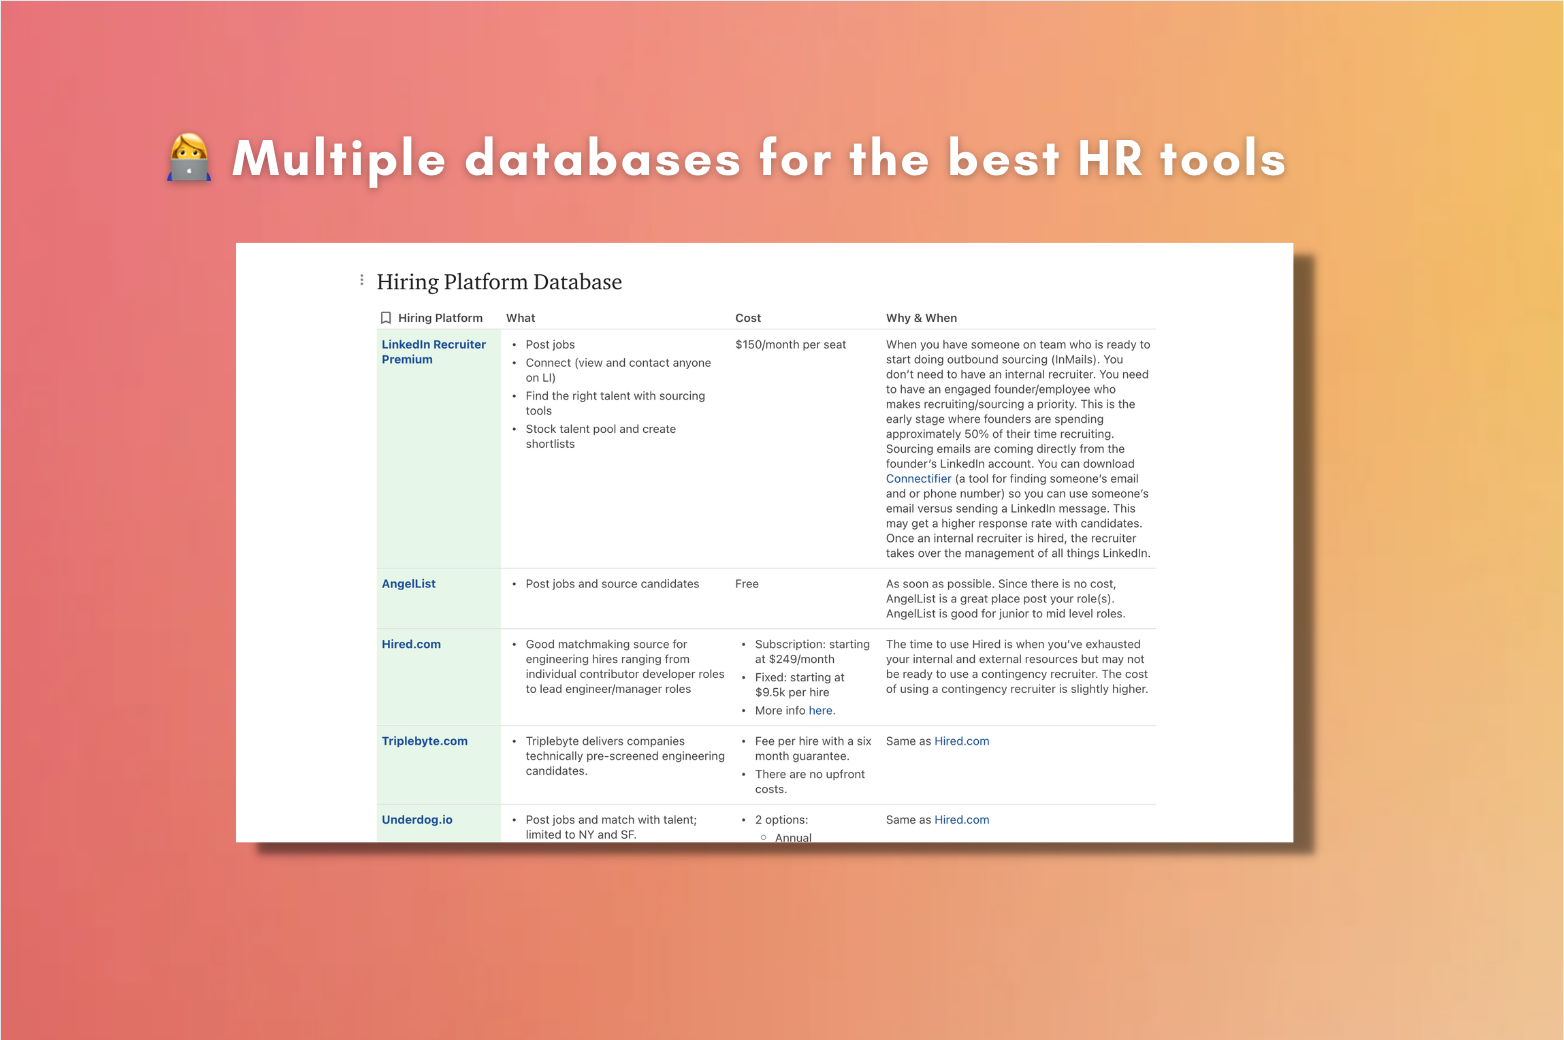Click the What column header

[x=520, y=318]
